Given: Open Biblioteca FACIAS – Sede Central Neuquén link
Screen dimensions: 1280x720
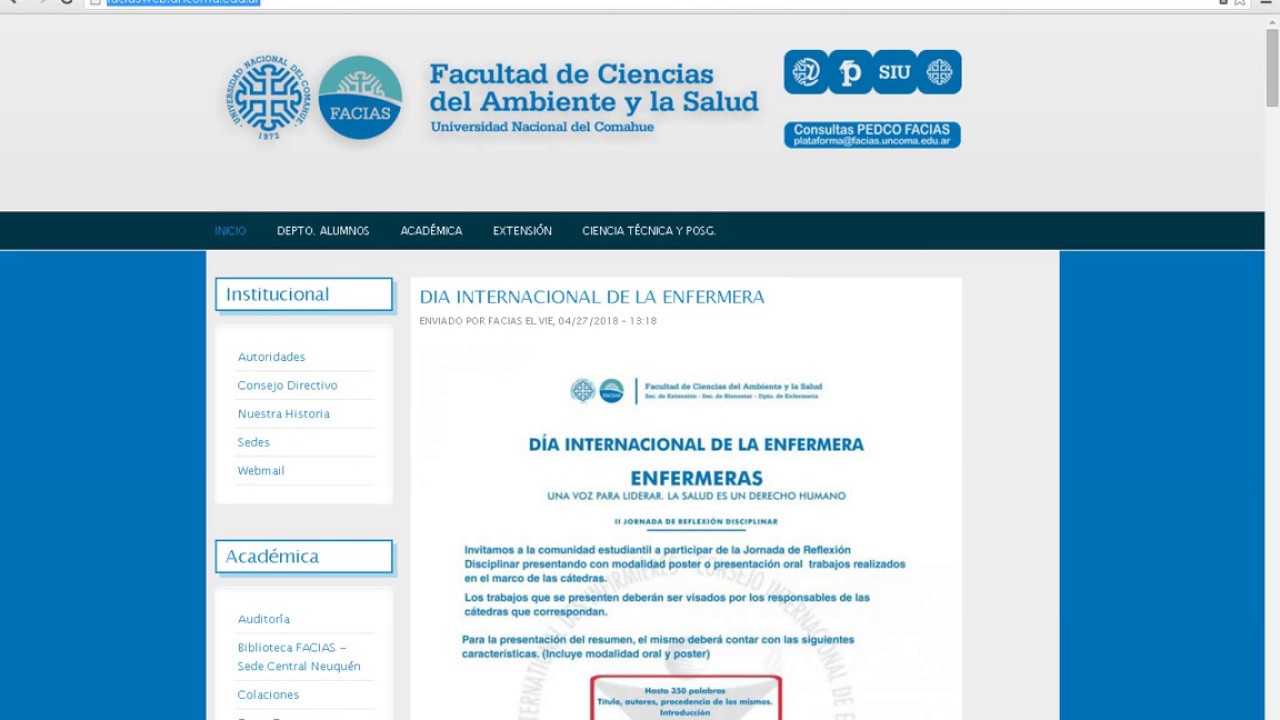Looking at the screenshot, I should point(299,657).
